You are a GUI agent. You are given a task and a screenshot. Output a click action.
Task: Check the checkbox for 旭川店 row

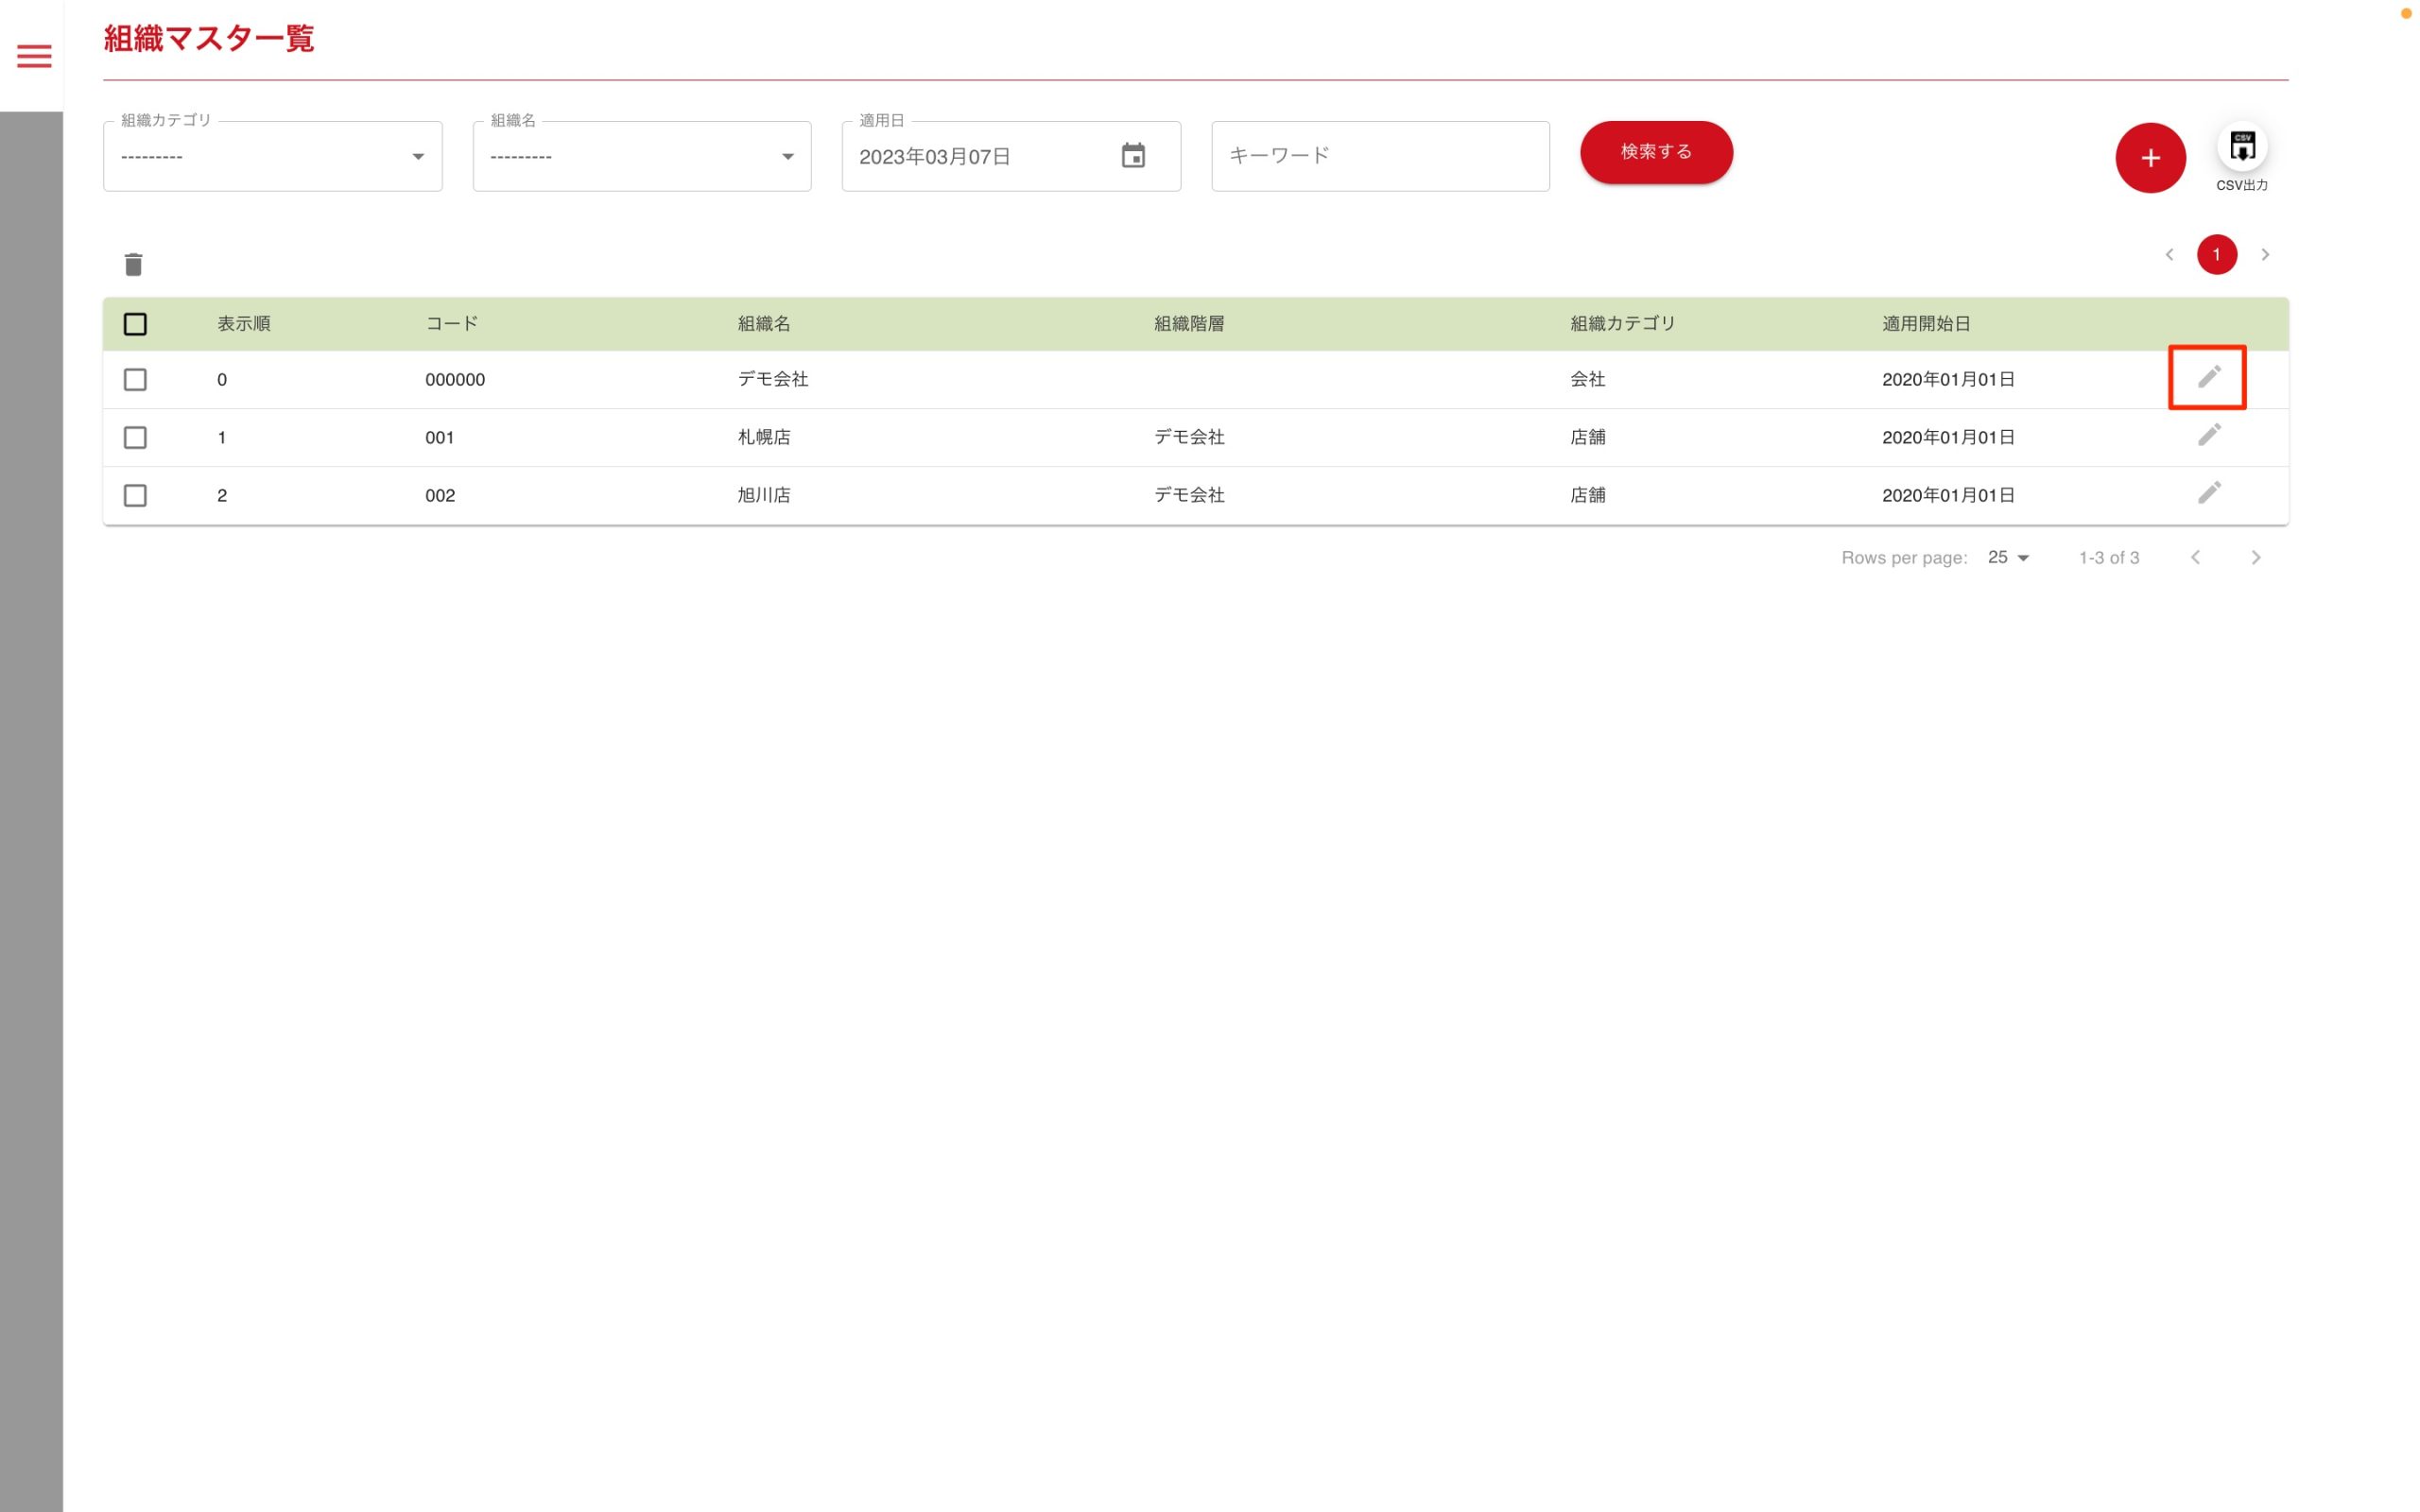(x=135, y=496)
